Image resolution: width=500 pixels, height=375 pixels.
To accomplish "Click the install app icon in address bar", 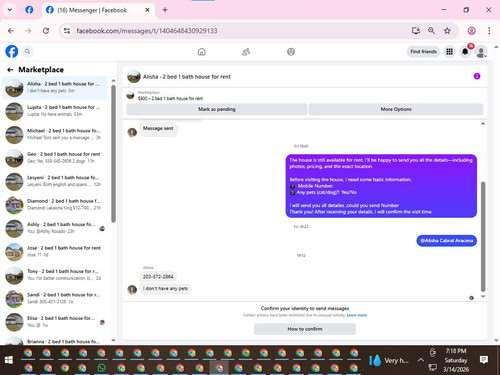I will (416, 31).
